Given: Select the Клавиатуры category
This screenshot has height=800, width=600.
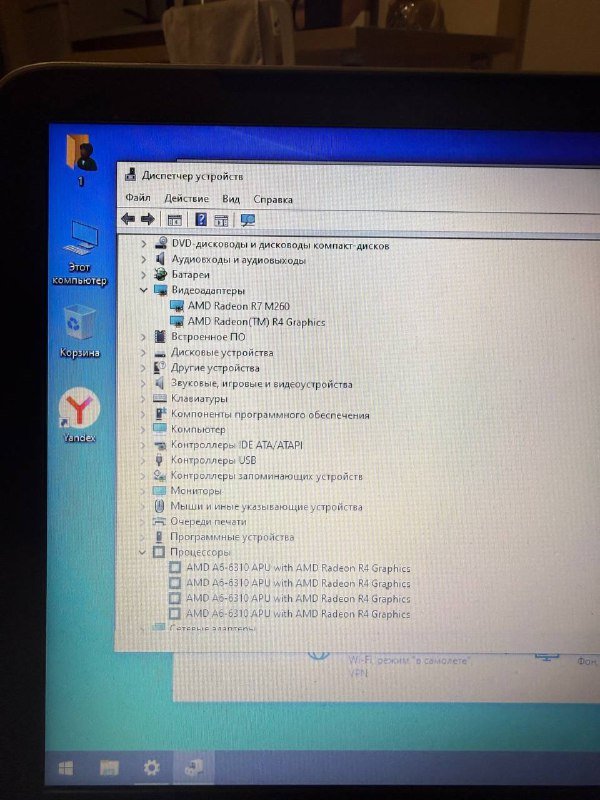Looking at the screenshot, I should (x=199, y=398).
